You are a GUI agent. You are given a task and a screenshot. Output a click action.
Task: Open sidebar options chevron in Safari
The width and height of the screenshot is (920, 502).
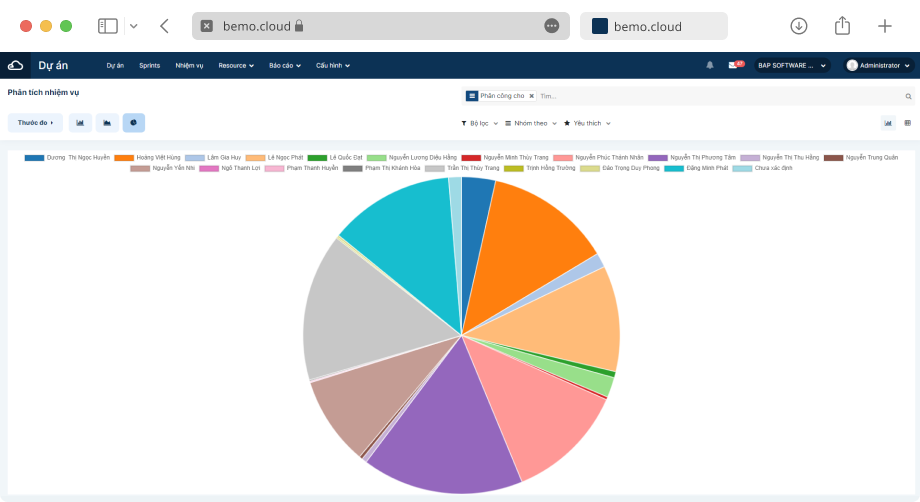134,26
